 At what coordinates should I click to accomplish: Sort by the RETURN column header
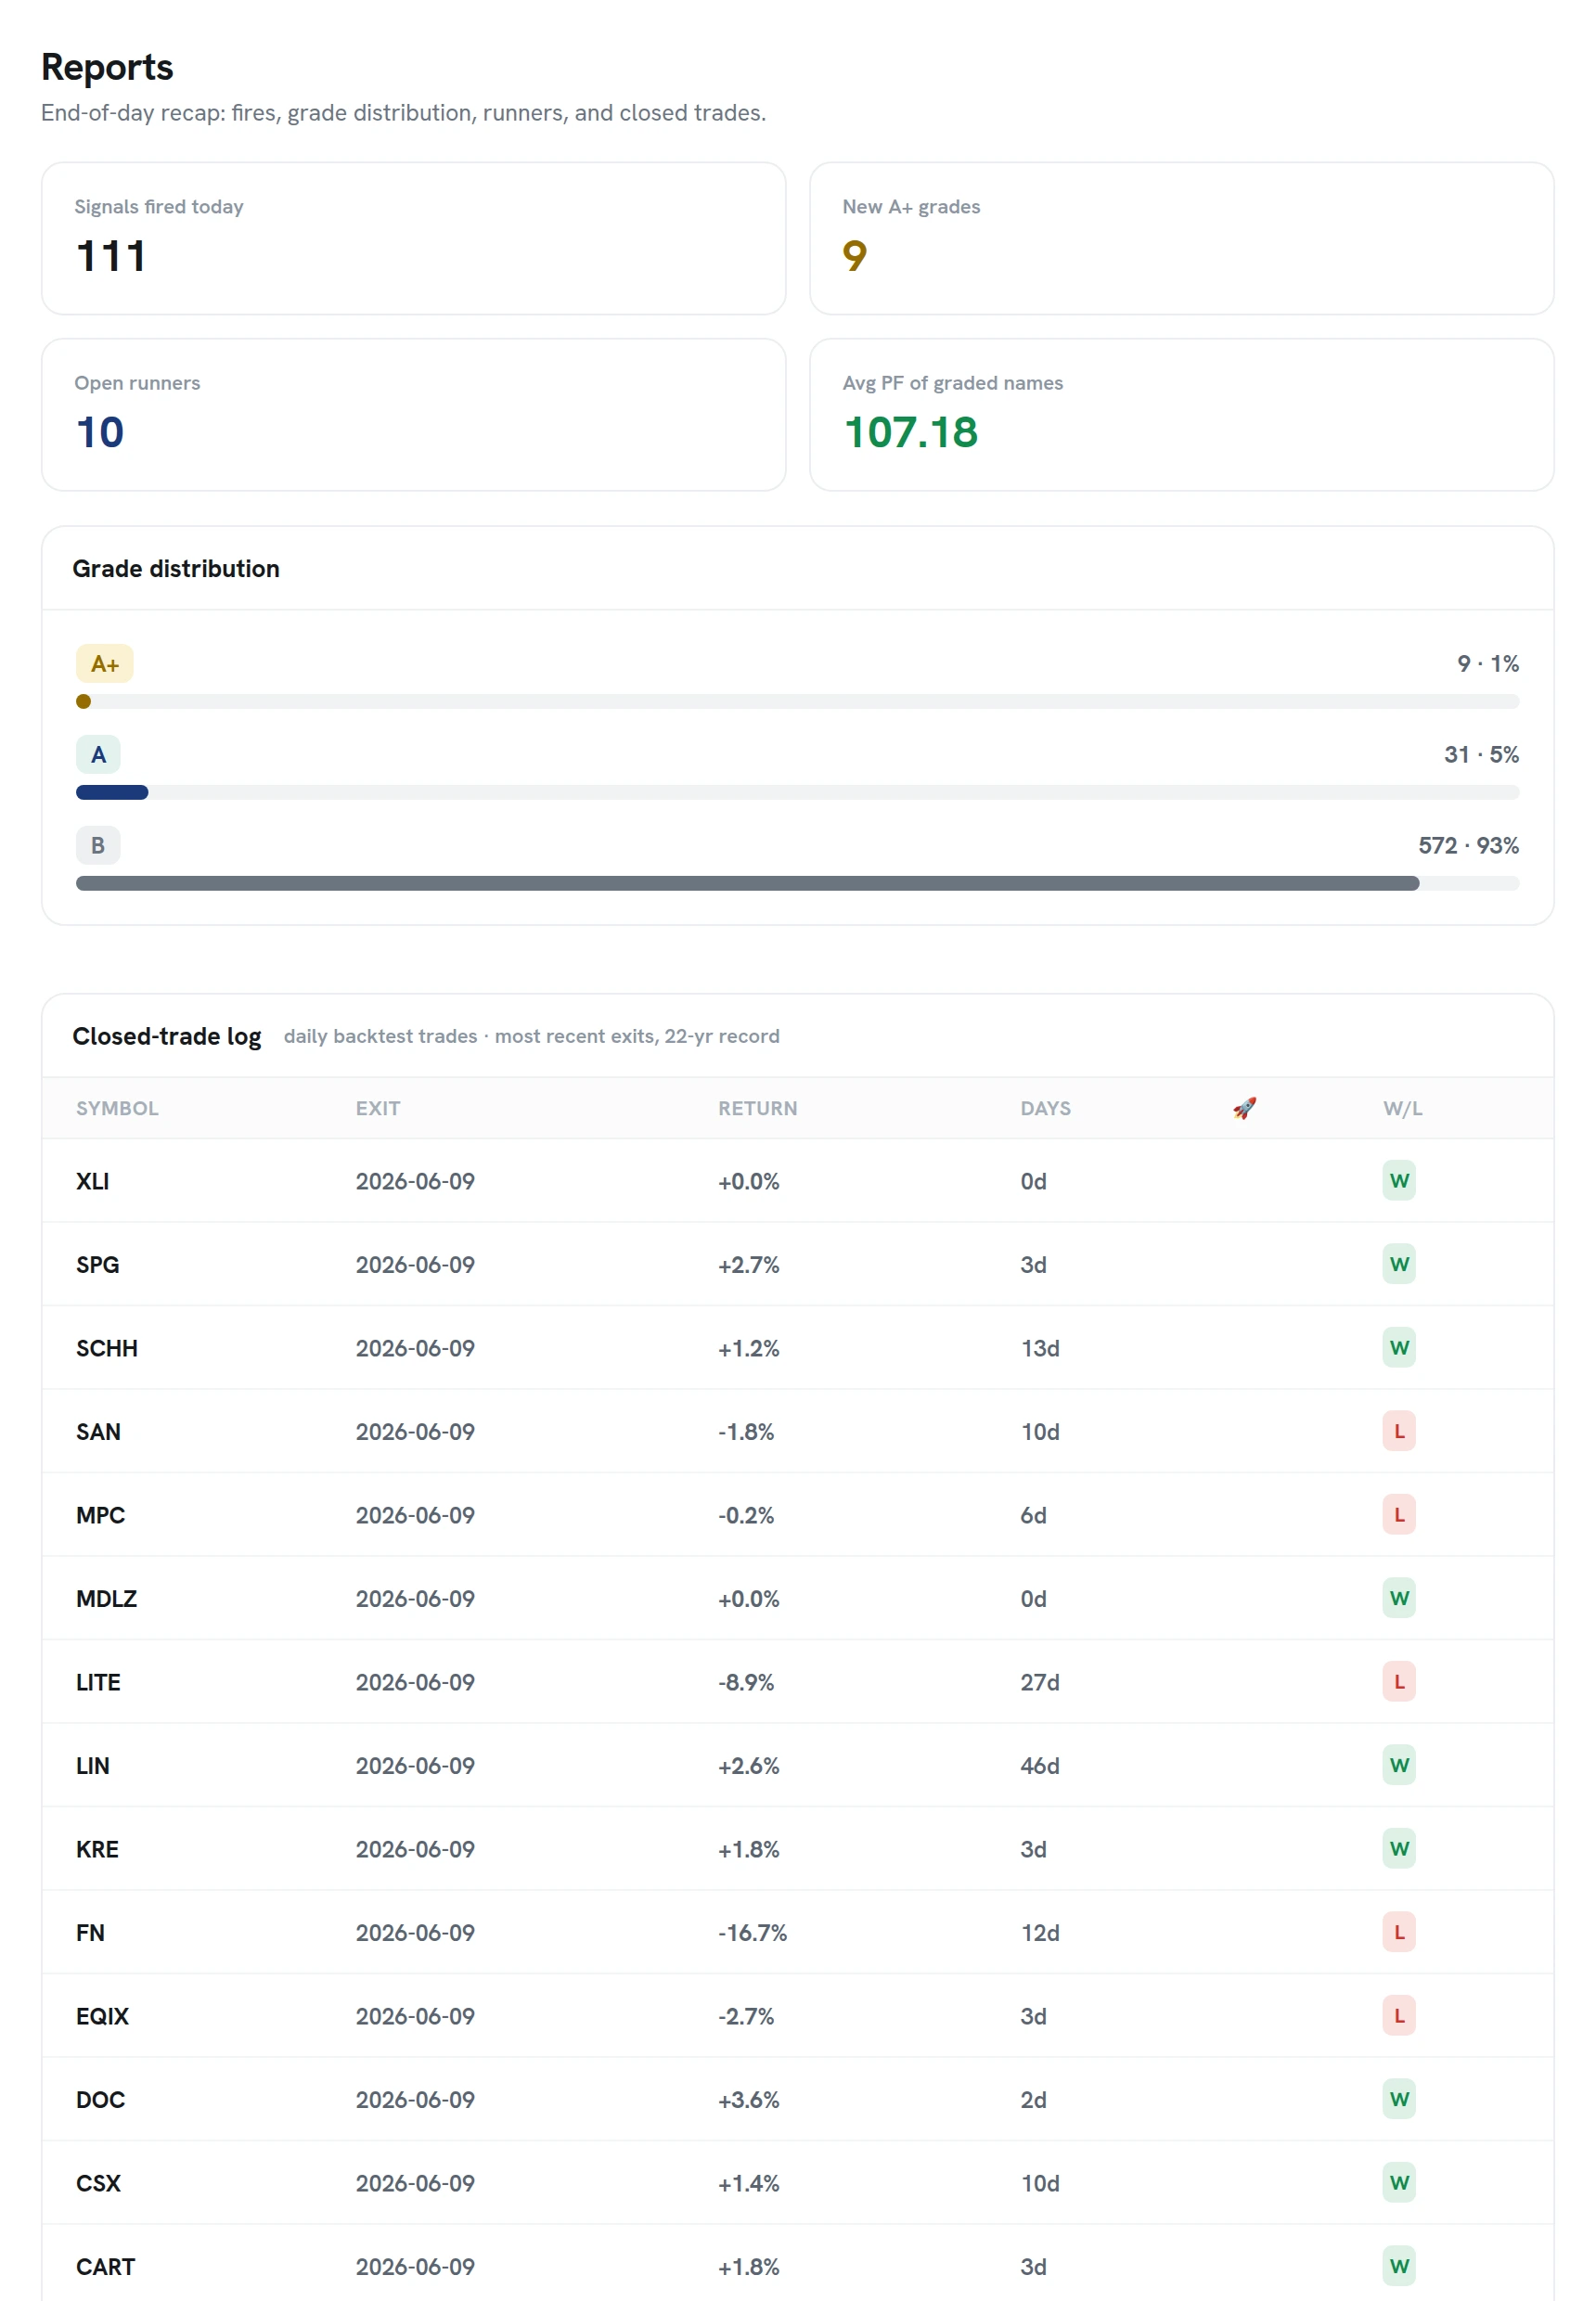pos(757,1107)
